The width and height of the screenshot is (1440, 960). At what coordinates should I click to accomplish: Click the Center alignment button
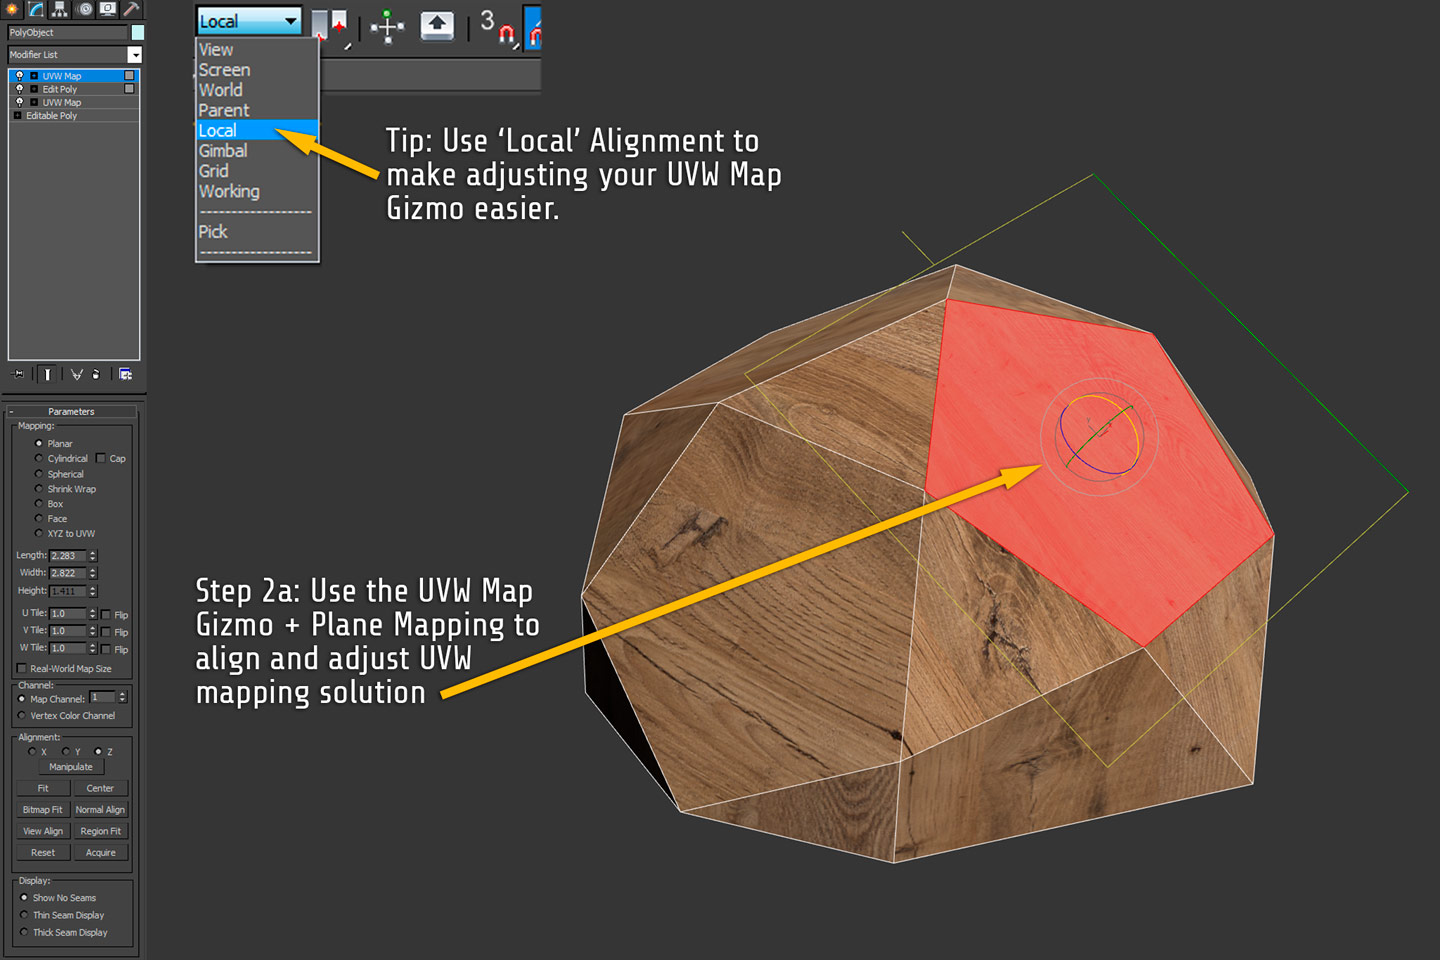pyautogui.click(x=100, y=788)
